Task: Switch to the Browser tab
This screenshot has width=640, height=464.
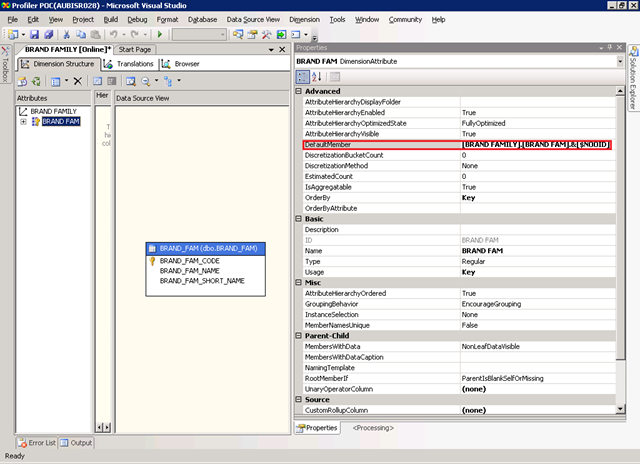Action: [x=180, y=64]
